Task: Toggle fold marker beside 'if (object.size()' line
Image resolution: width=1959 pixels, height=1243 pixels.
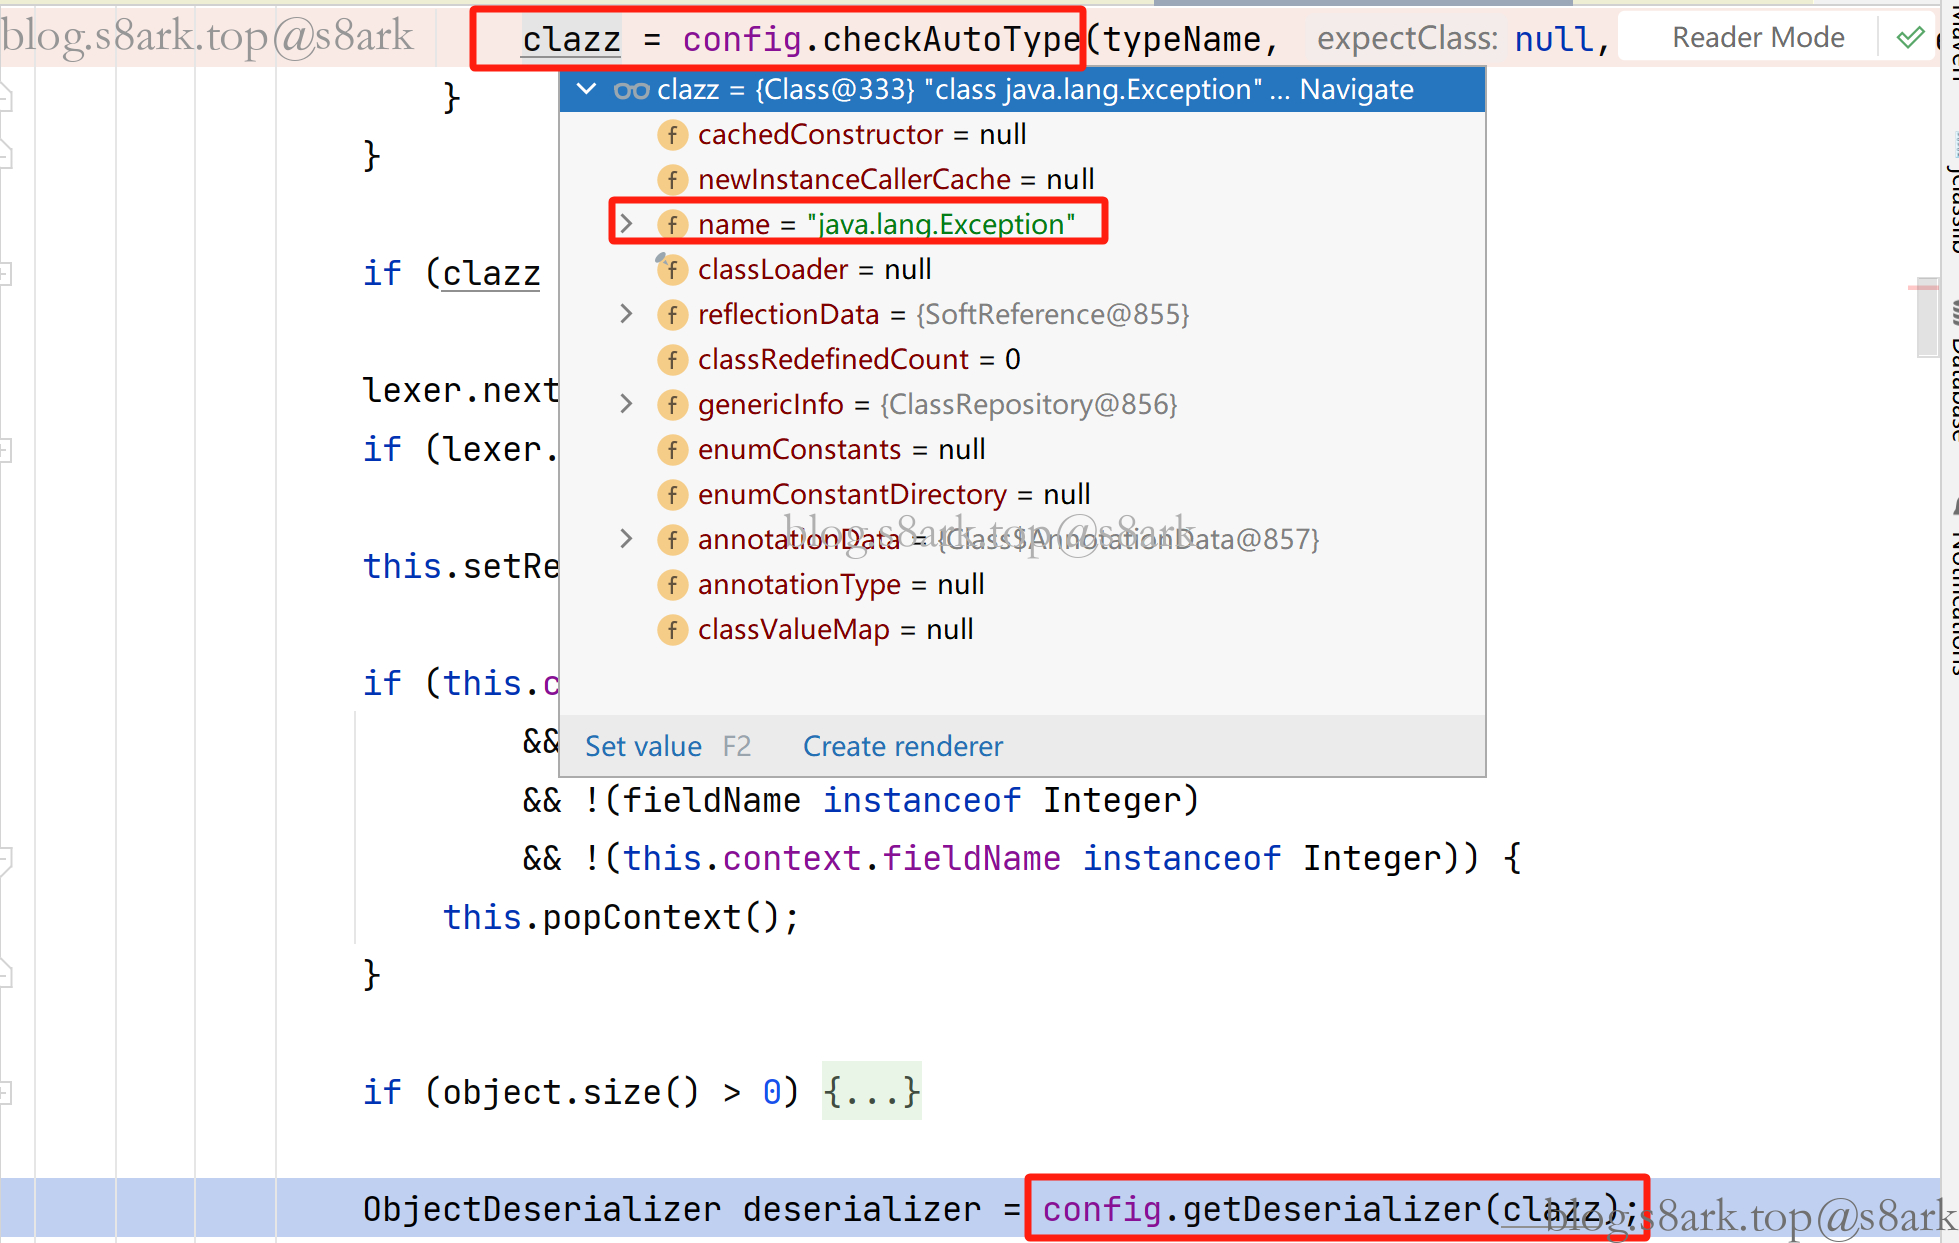Action: click(6, 1092)
